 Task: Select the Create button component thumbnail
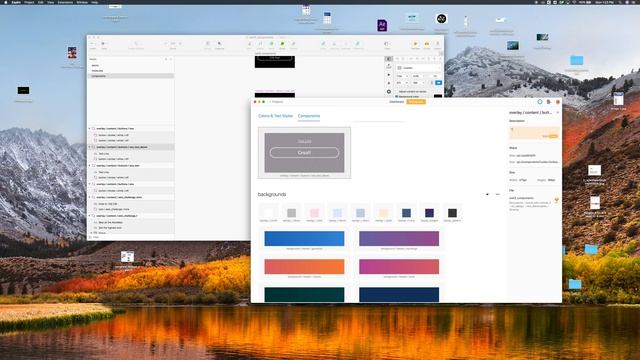pos(304,153)
